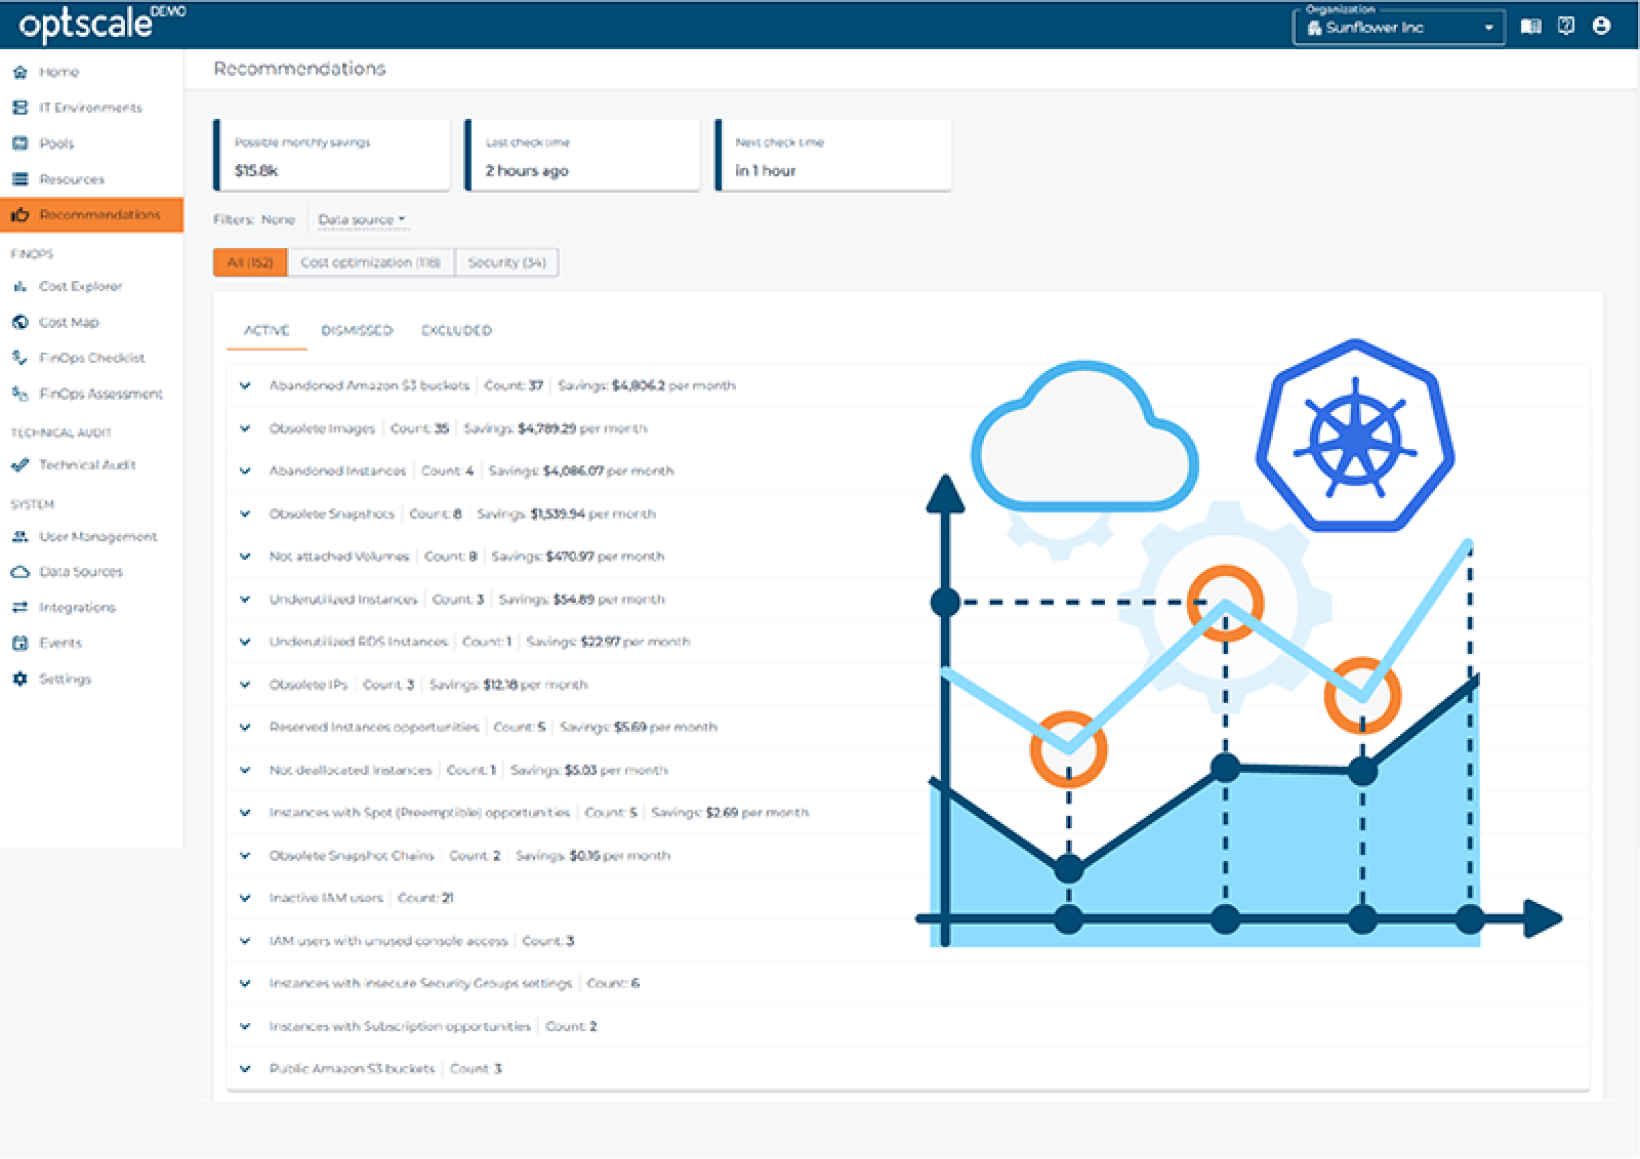Click the Recommendations thumbs-up icon
The image size is (1640, 1159).
point(20,215)
